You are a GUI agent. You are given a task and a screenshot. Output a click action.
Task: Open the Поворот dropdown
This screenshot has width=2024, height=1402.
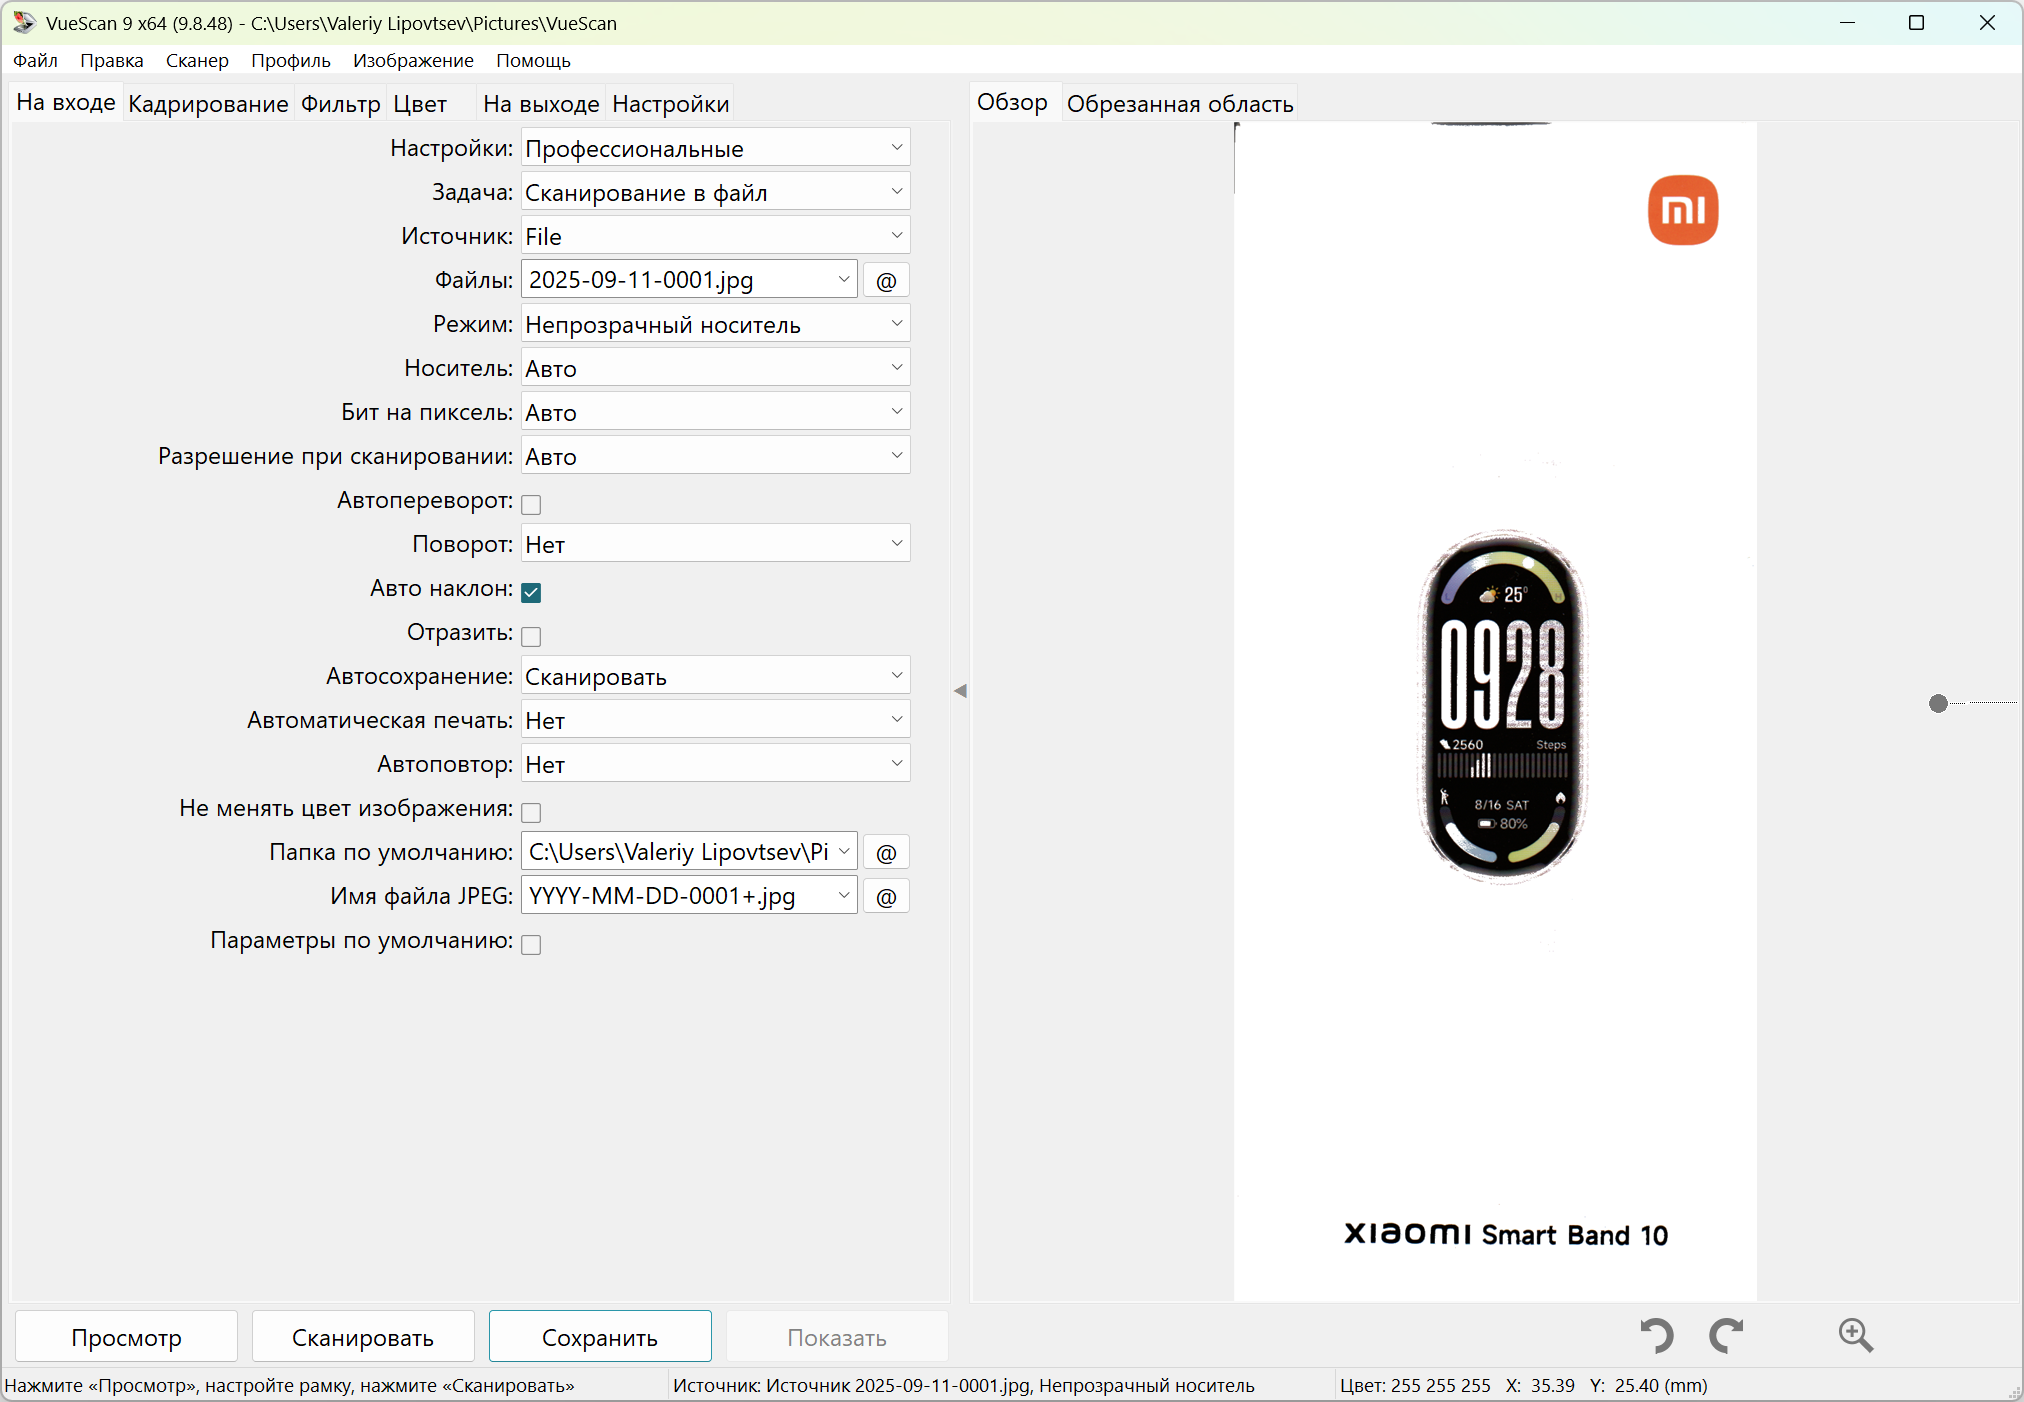[715, 544]
